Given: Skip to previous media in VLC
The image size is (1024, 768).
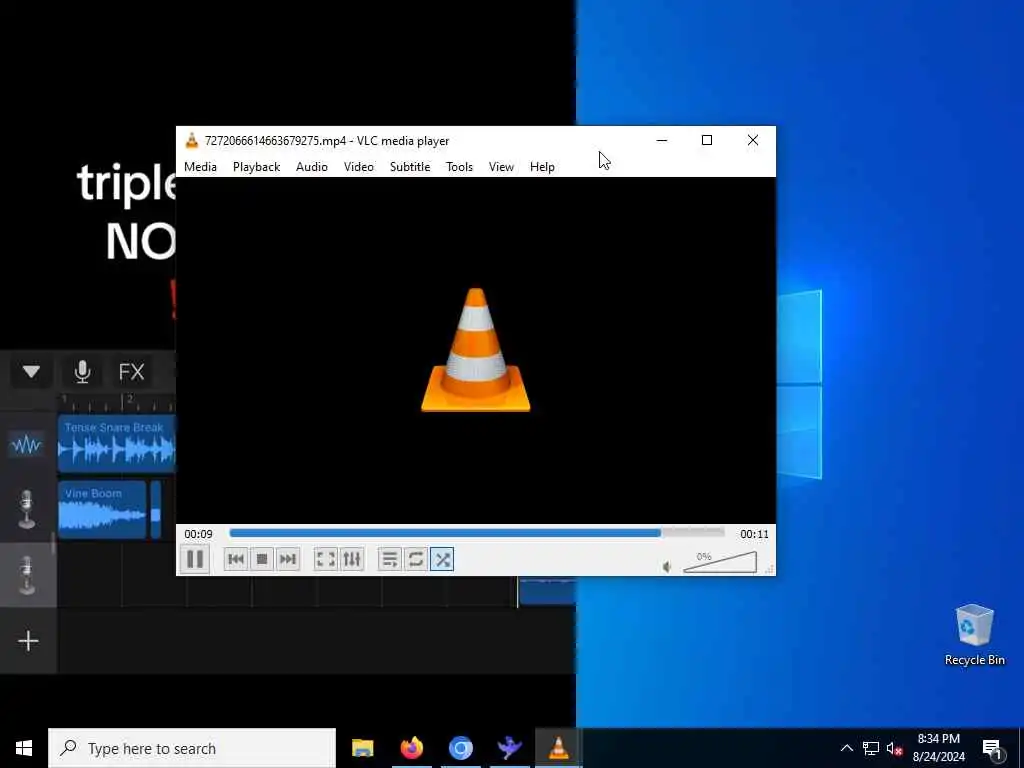Looking at the screenshot, I should click(236, 559).
